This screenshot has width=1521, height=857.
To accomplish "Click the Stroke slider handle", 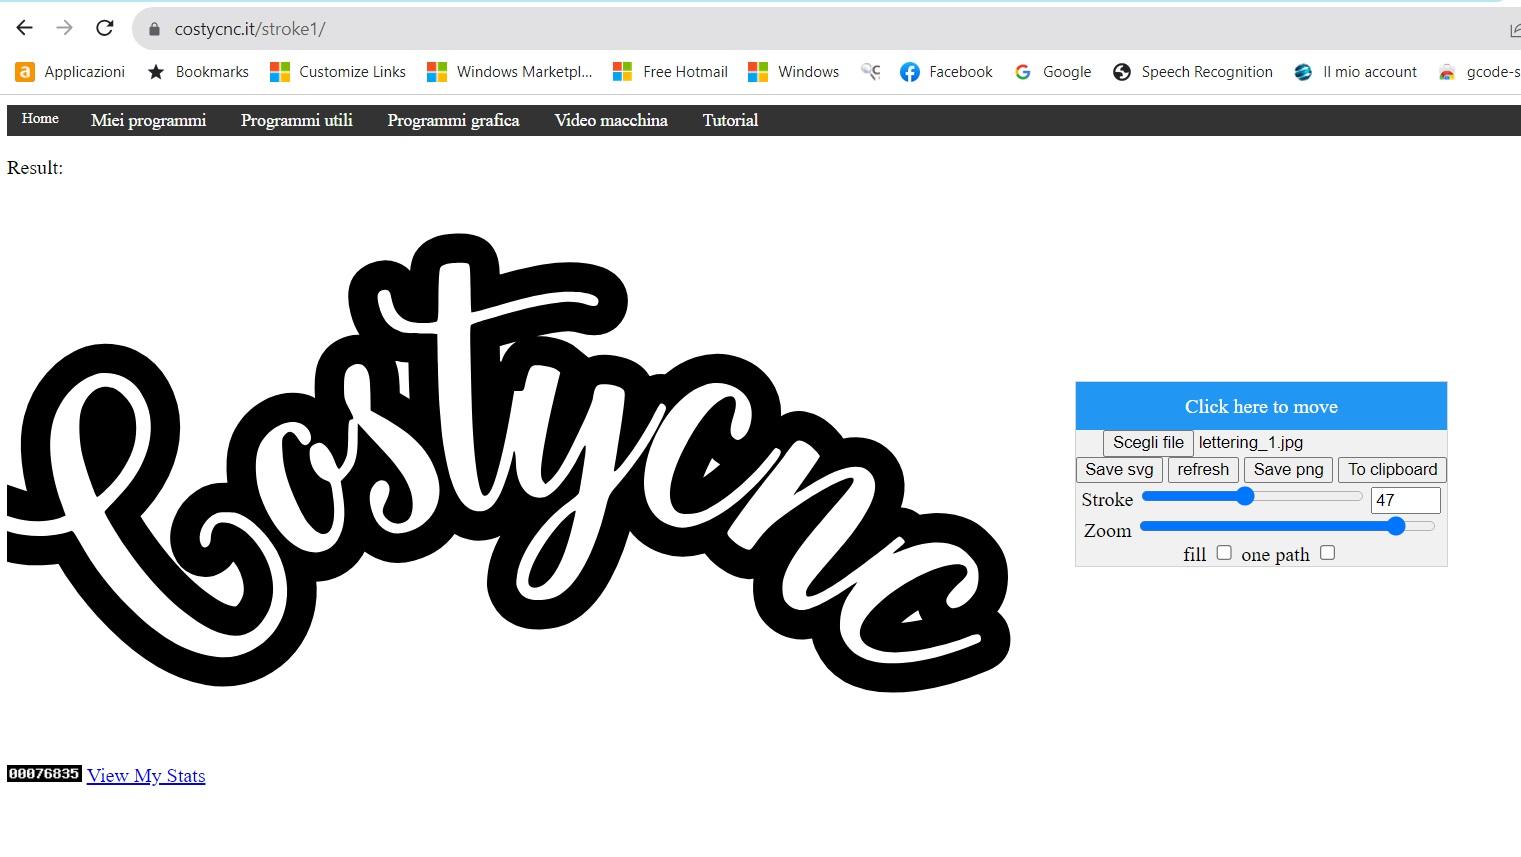I will pos(1245,496).
